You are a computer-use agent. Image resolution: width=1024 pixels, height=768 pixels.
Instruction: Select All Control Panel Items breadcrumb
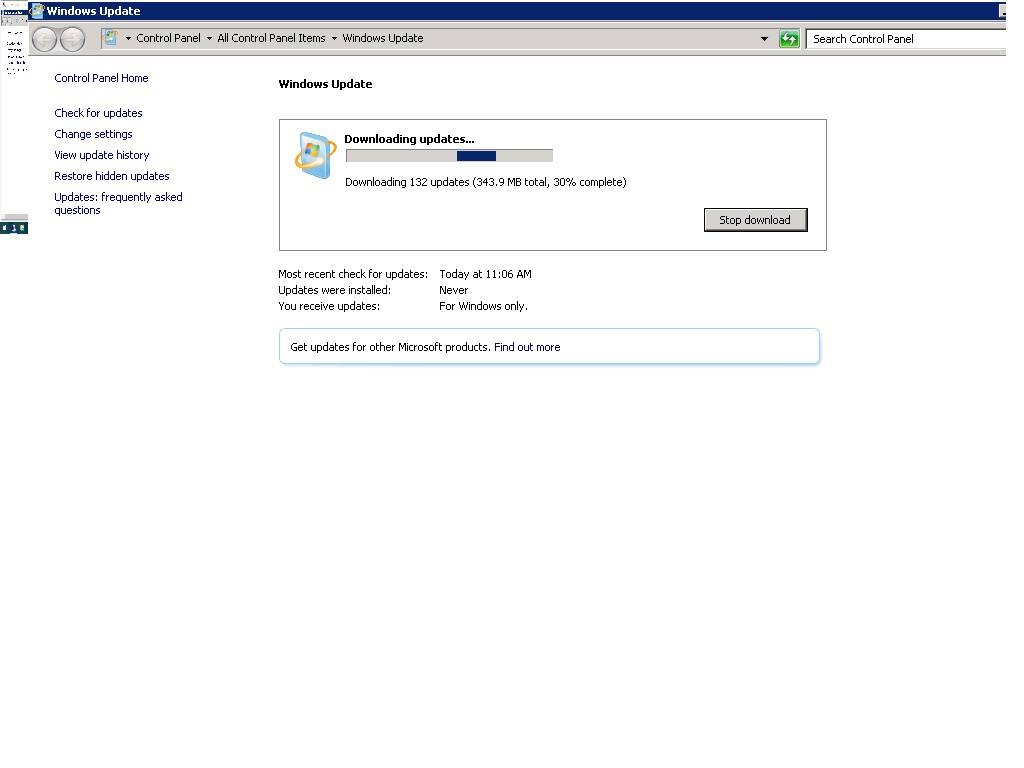(271, 38)
